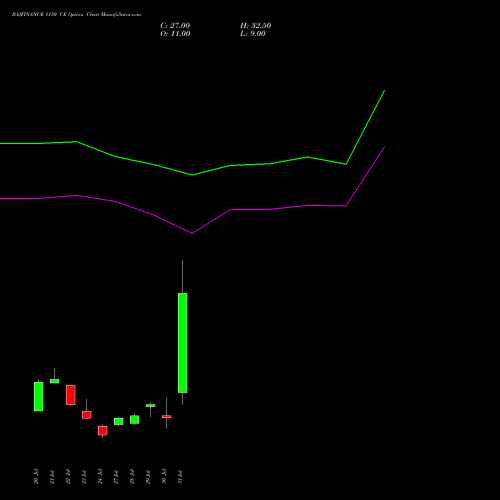Select the thin green candle for 29 Jul
Viewport: 500px width, 500px height.
[151, 405]
